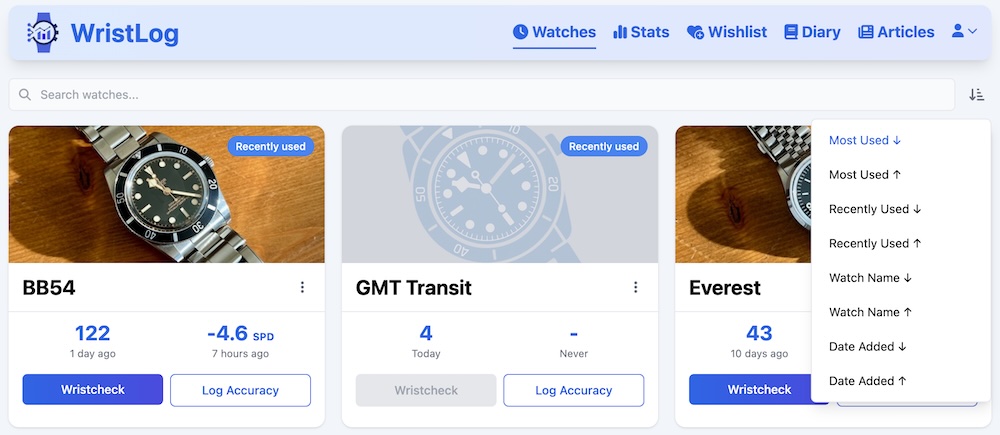1000x435 pixels.
Task: Open the Wishlist tab
Action: [727, 32]
